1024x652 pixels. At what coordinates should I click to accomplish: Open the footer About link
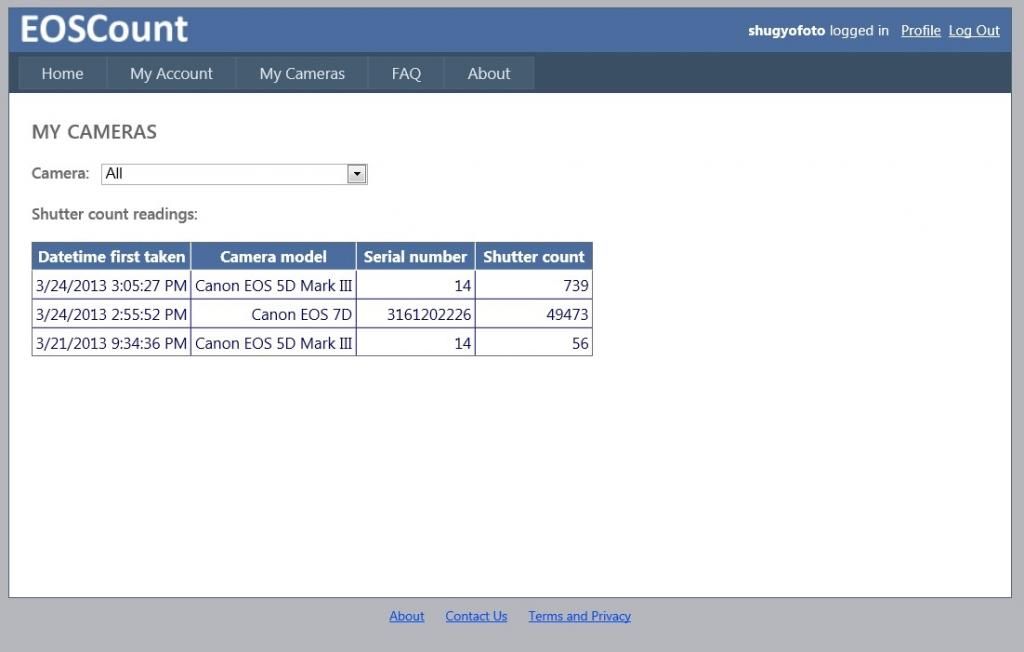coord(407,616)
